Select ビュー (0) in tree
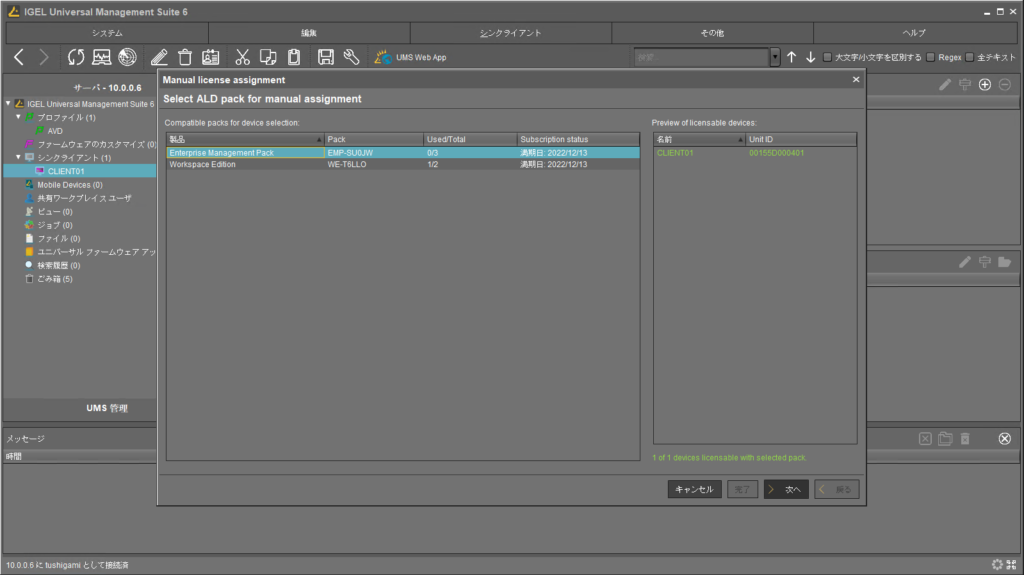 [55, 212]
